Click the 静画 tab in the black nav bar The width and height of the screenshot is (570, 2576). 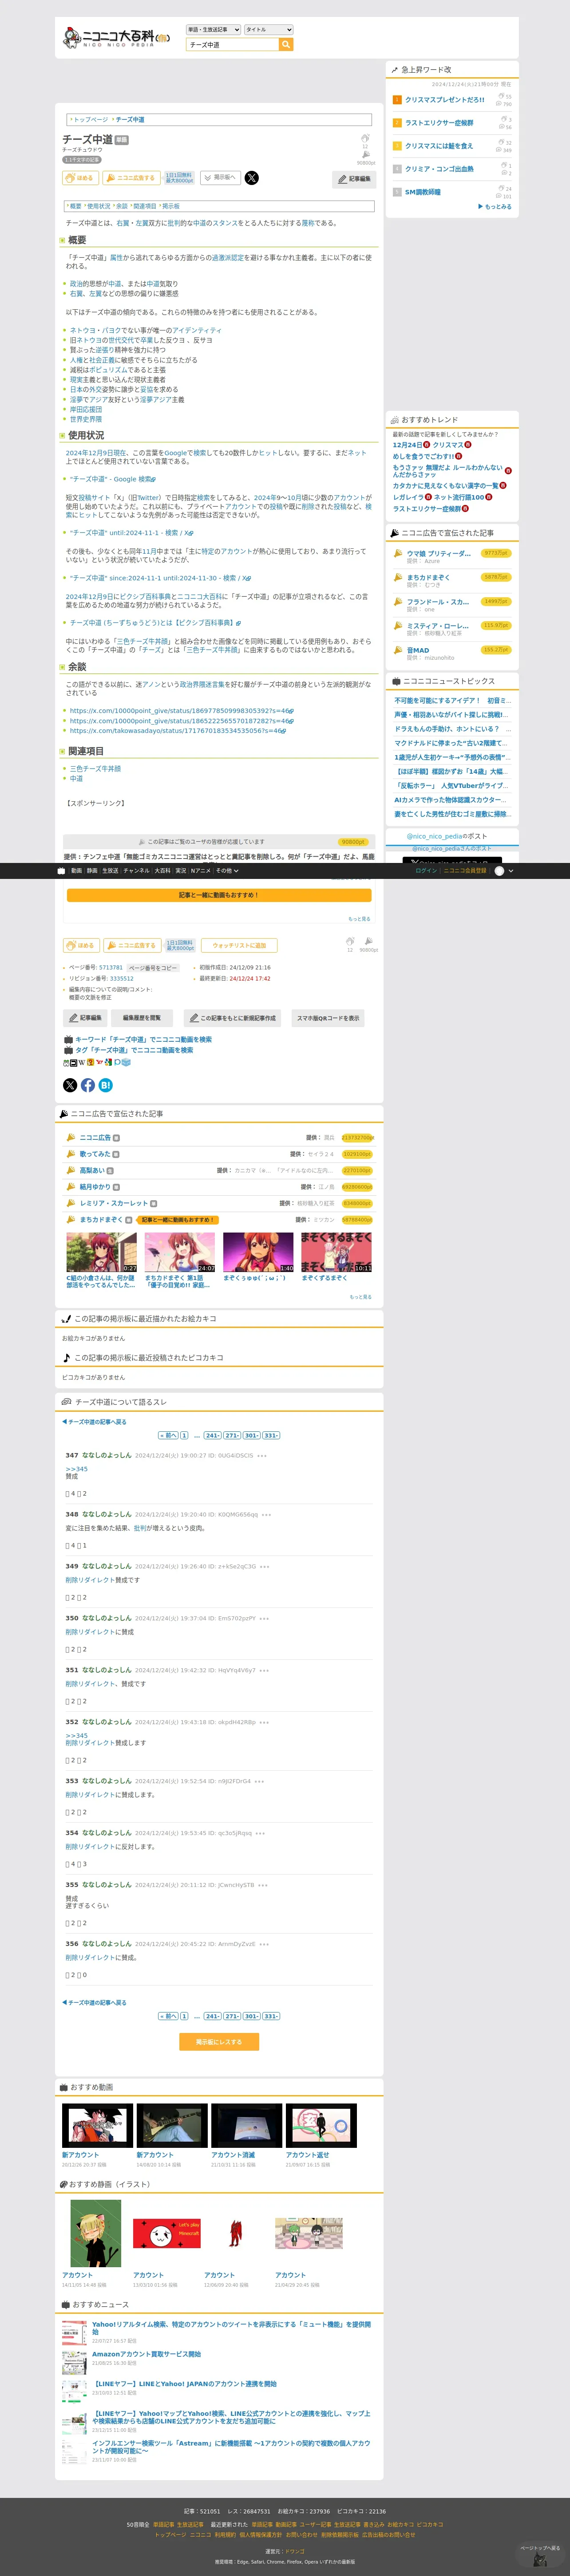pos(92,871)
